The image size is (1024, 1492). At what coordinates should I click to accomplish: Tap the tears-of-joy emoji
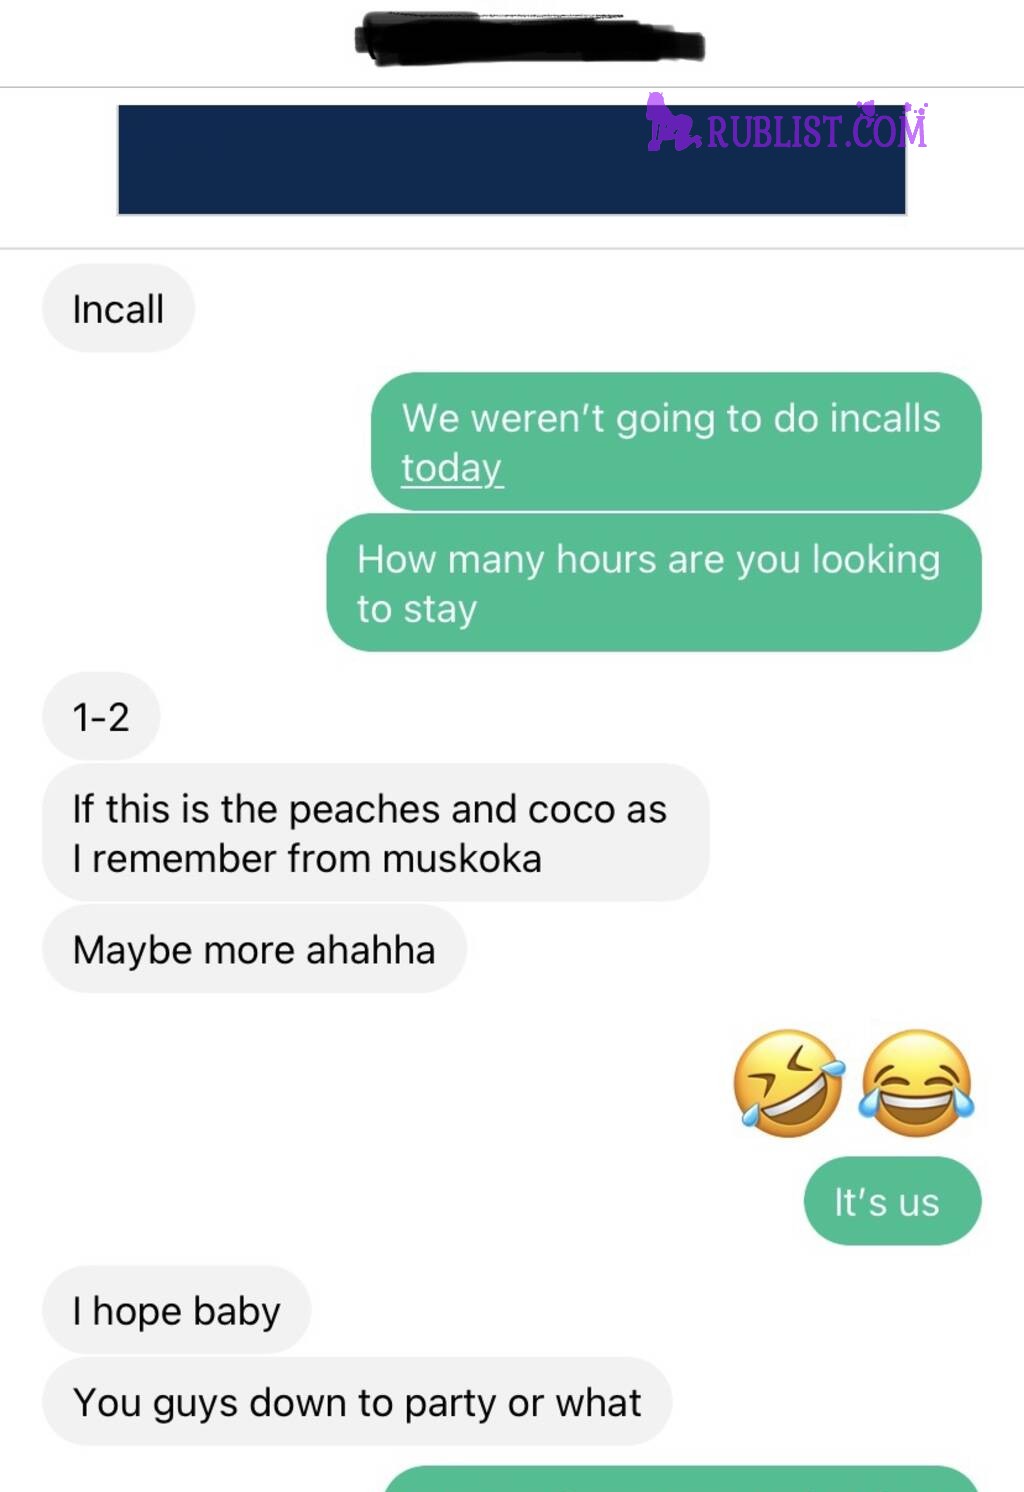(x=916, y=1083)
